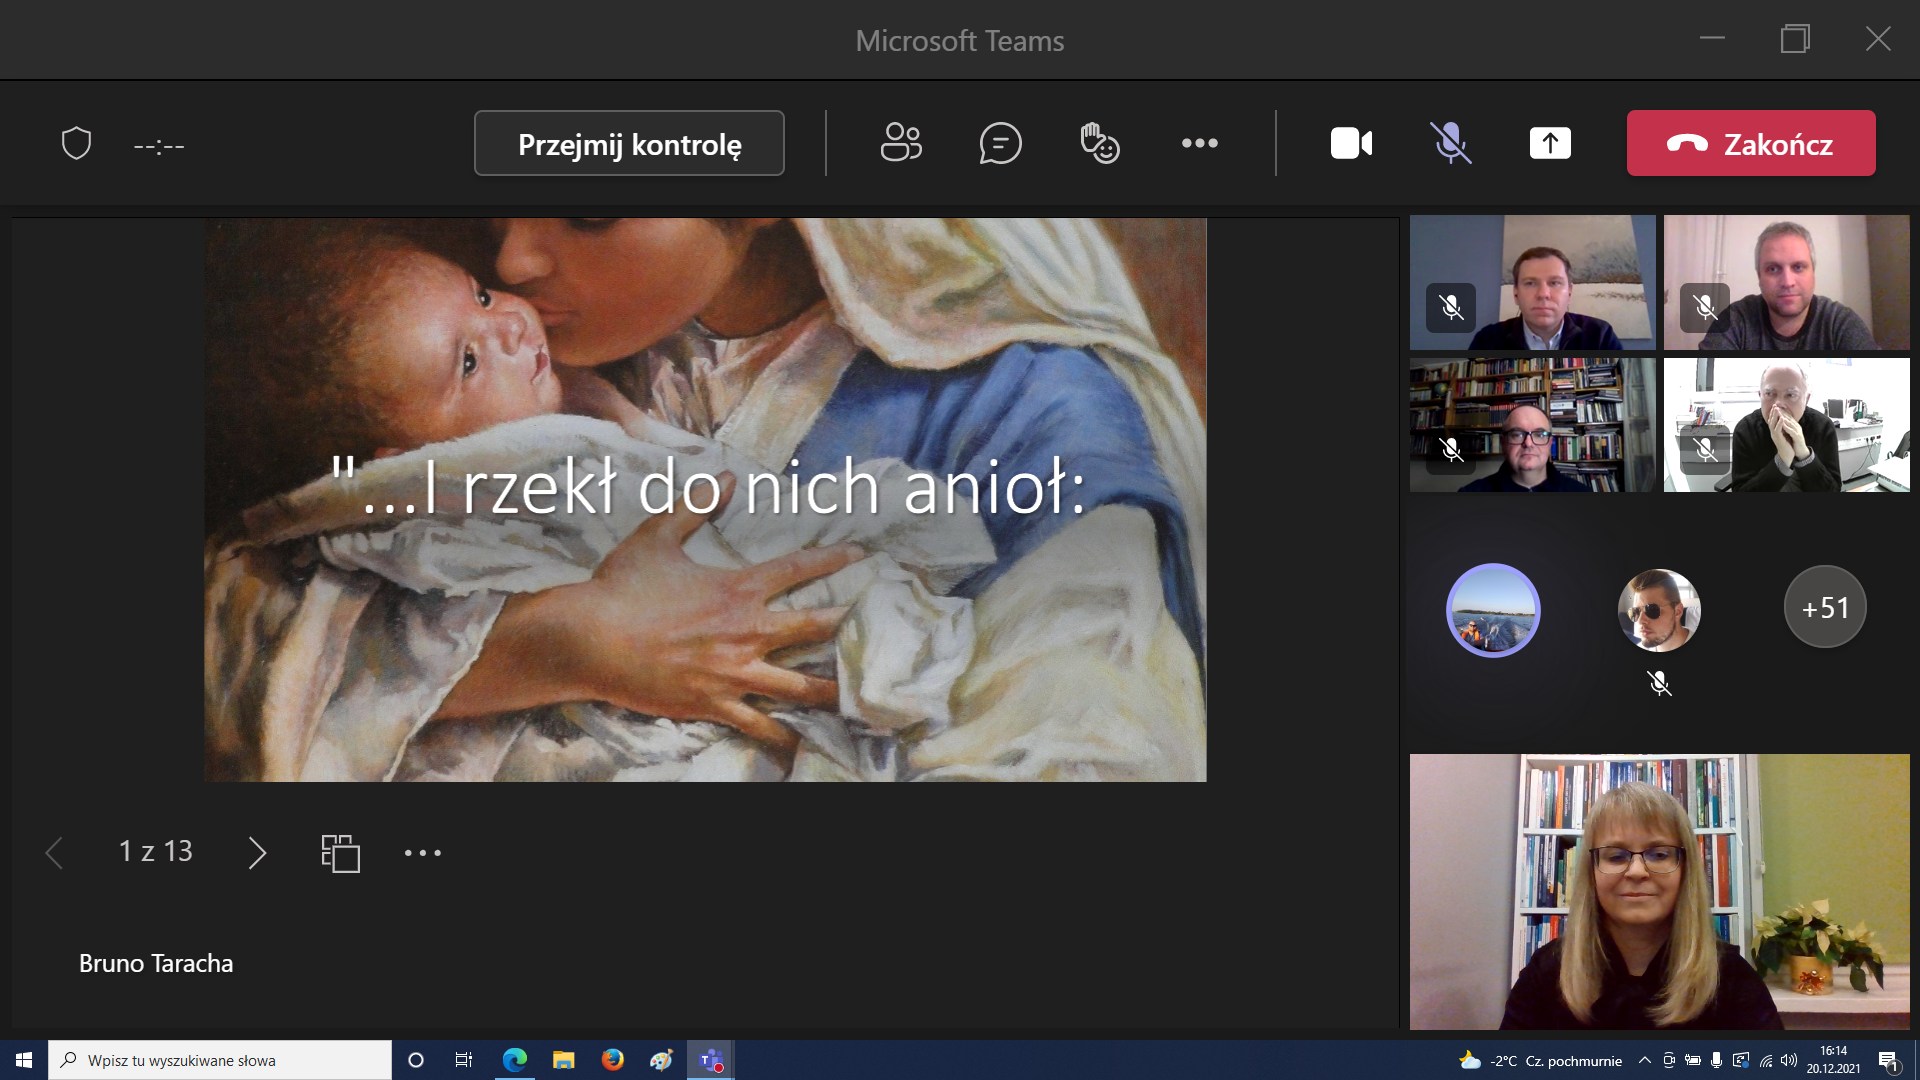Image resolution: width=1920 pixels, height=1080 pixels.
Task: Click the Windows search input field
Action: tap(230, 1060)
